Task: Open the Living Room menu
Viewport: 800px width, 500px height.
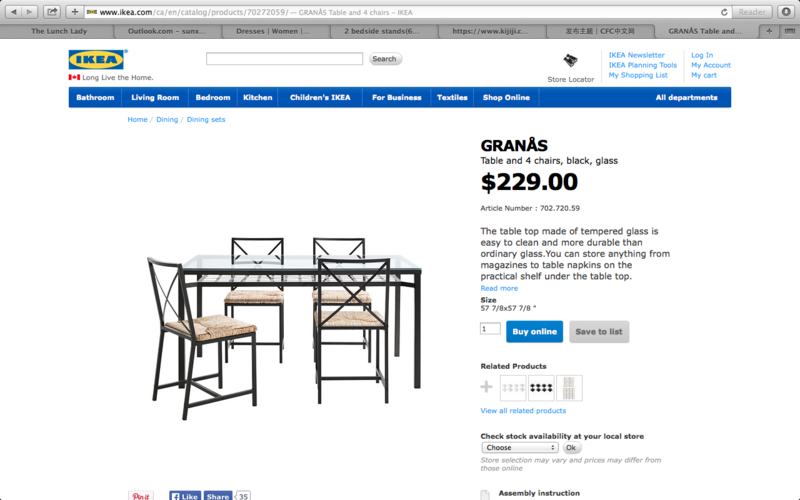Action: point(155,97)
